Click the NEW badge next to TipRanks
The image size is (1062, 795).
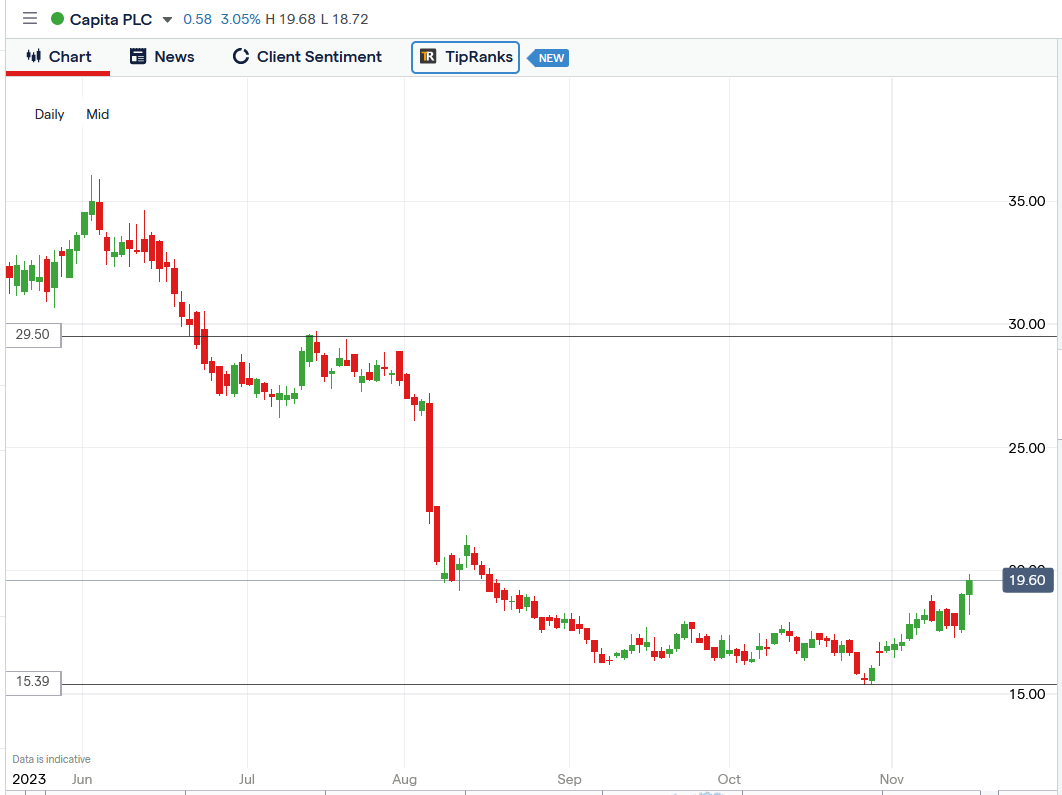point(548,58)
